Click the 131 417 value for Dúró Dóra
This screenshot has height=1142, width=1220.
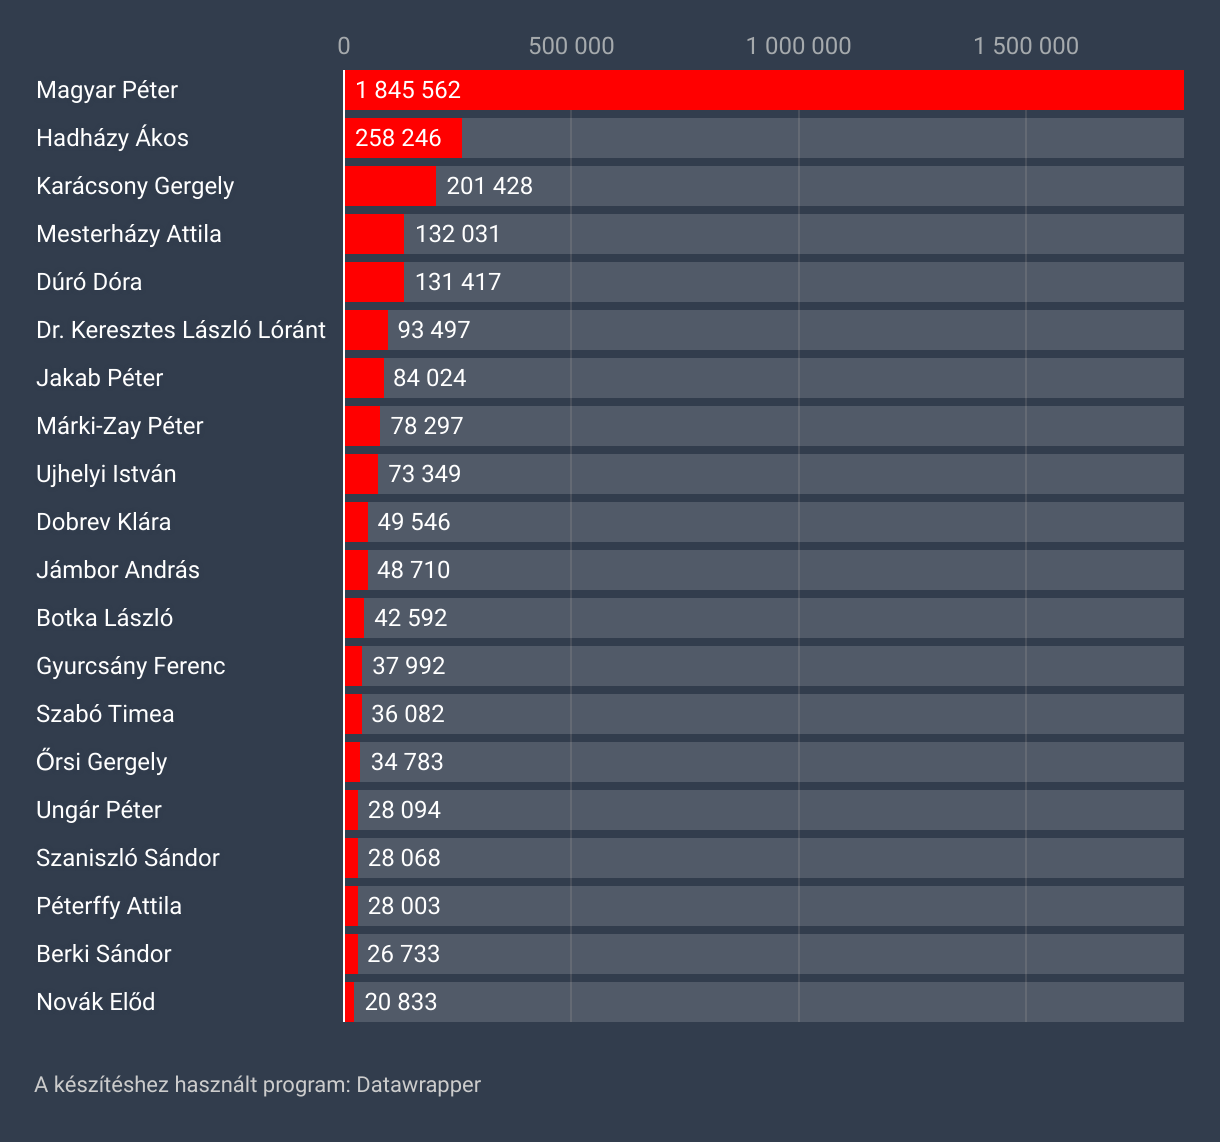[x=457, y=282]
